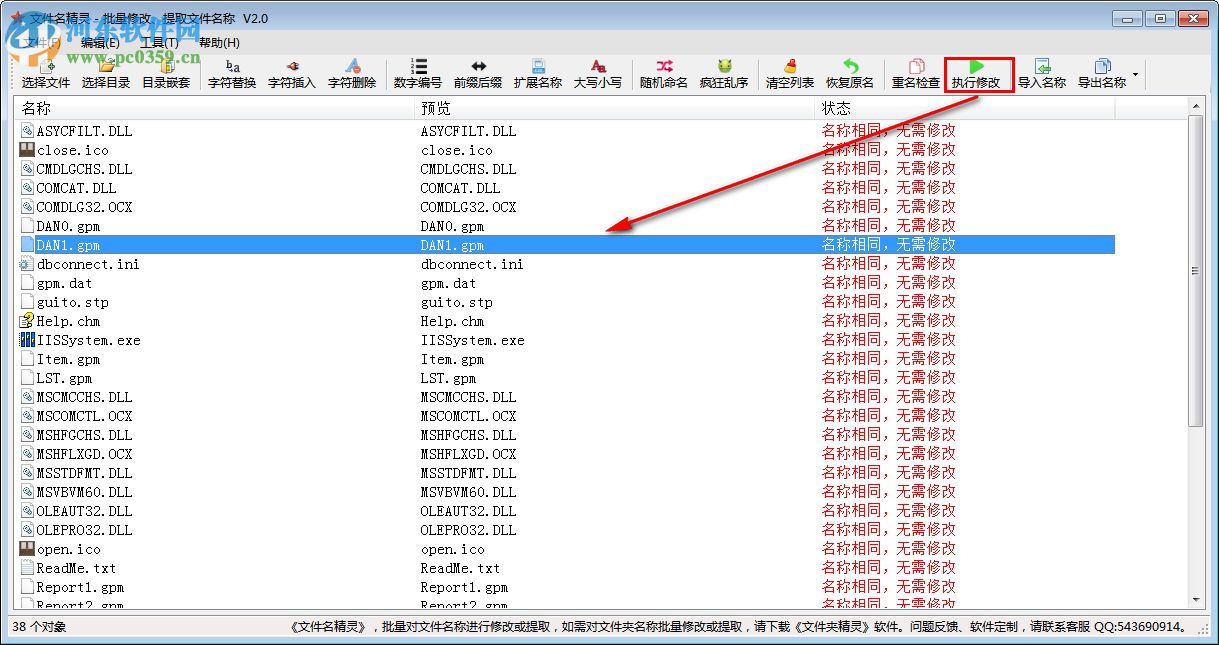Click highlighted DAN1.gpm file name
1219x645 pixels.
68,245
